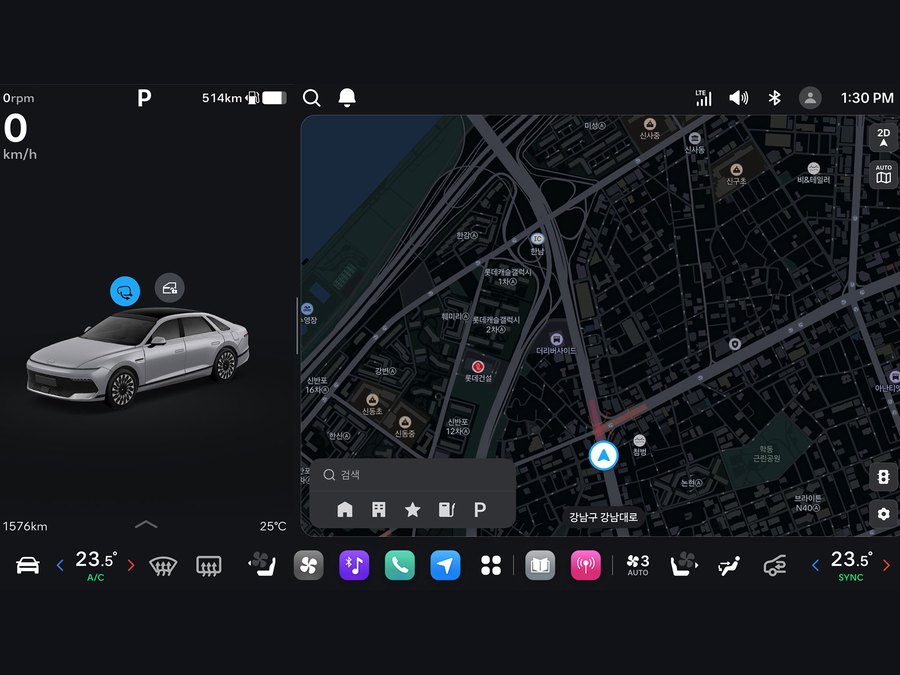Open map settings with the gear icon

click(x=883, y=514)
